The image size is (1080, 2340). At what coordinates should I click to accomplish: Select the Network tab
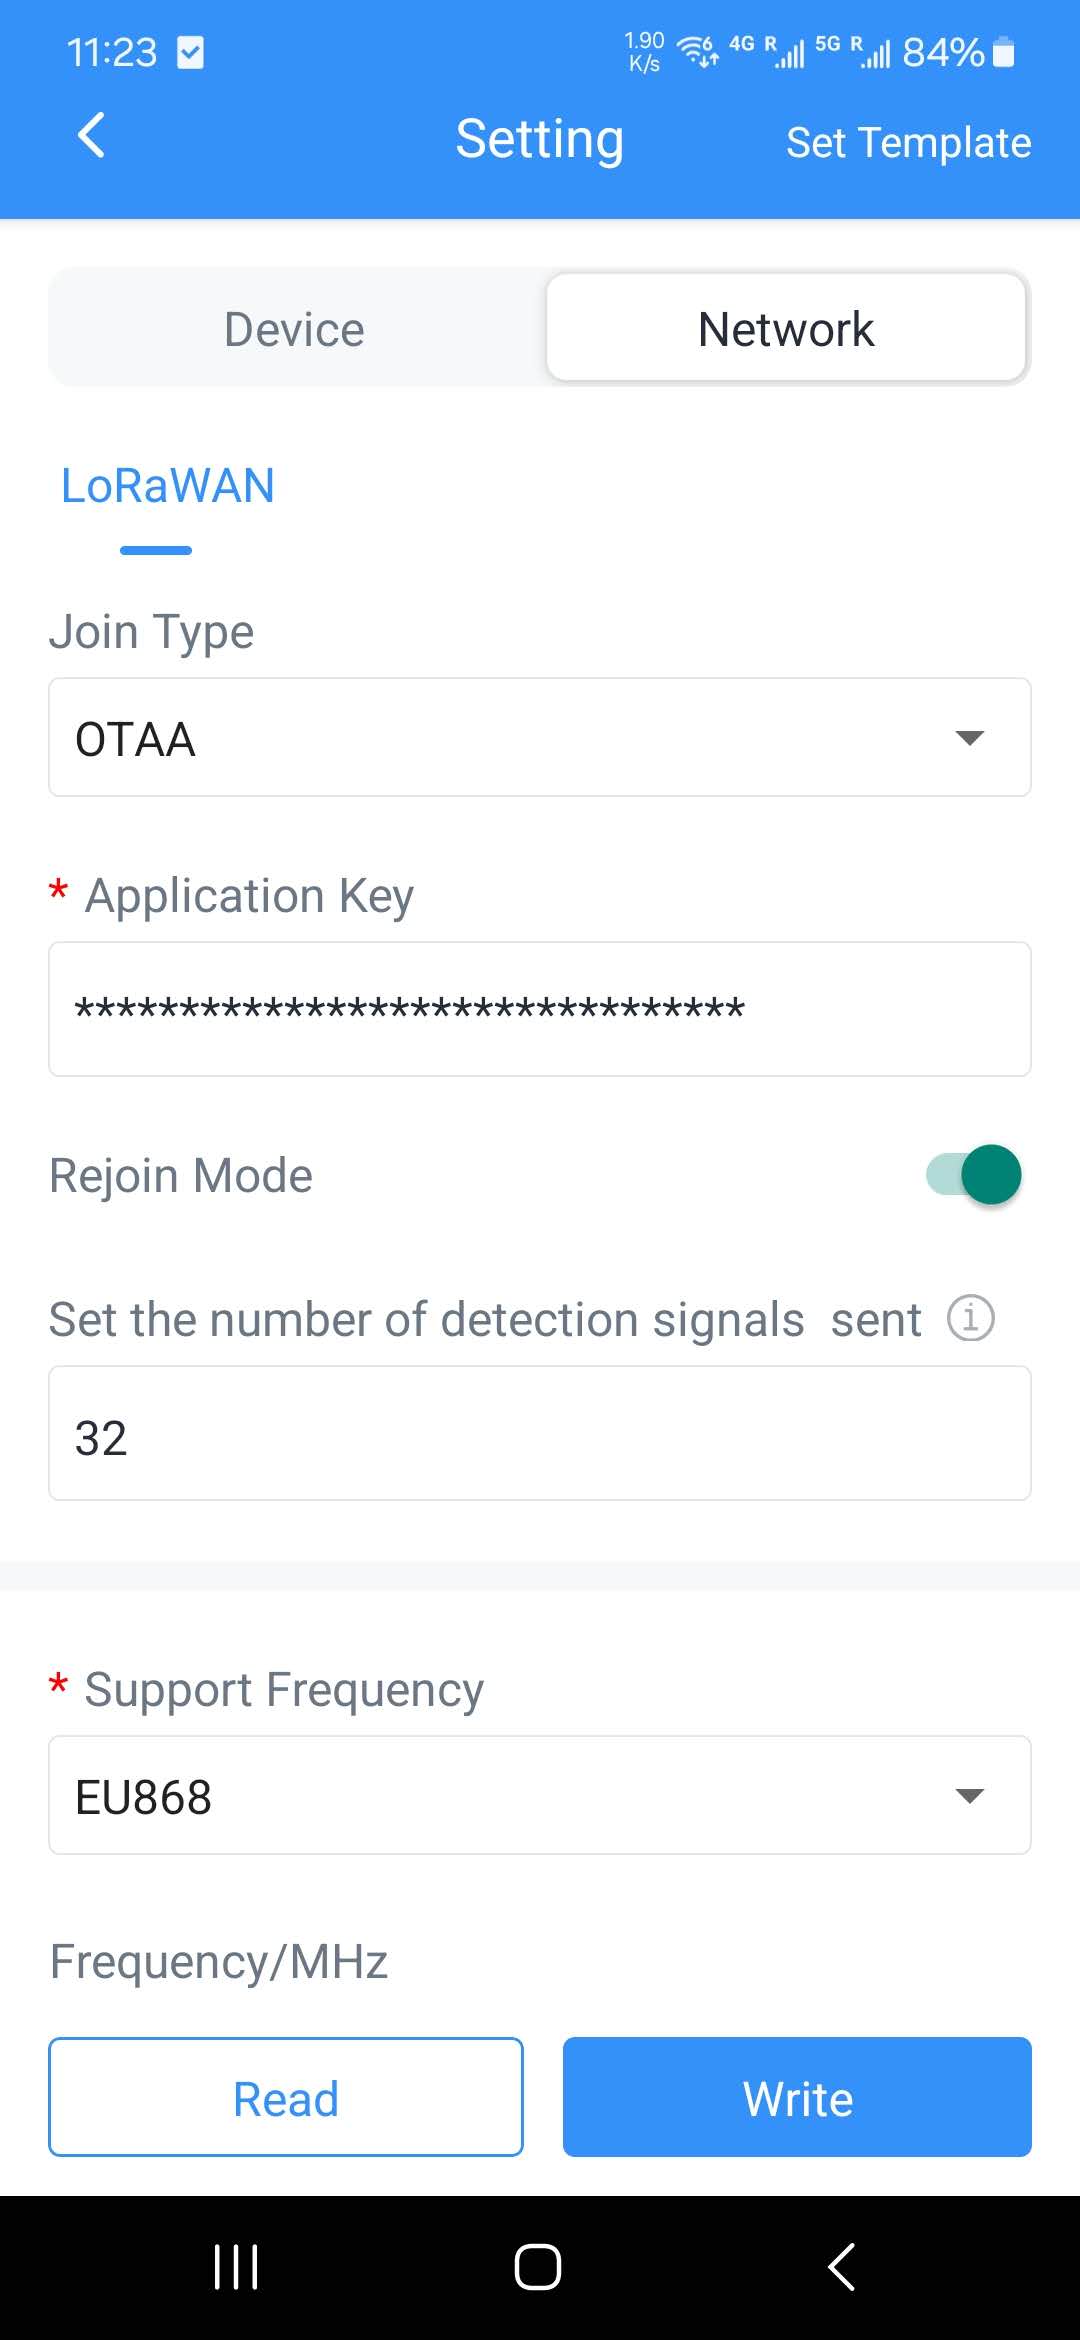(x=786, y=328)
